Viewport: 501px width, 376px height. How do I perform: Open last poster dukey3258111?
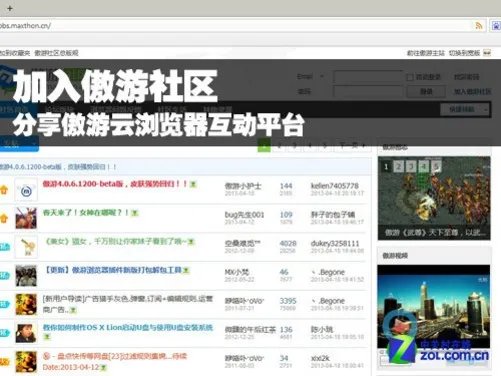click(335, 243)
